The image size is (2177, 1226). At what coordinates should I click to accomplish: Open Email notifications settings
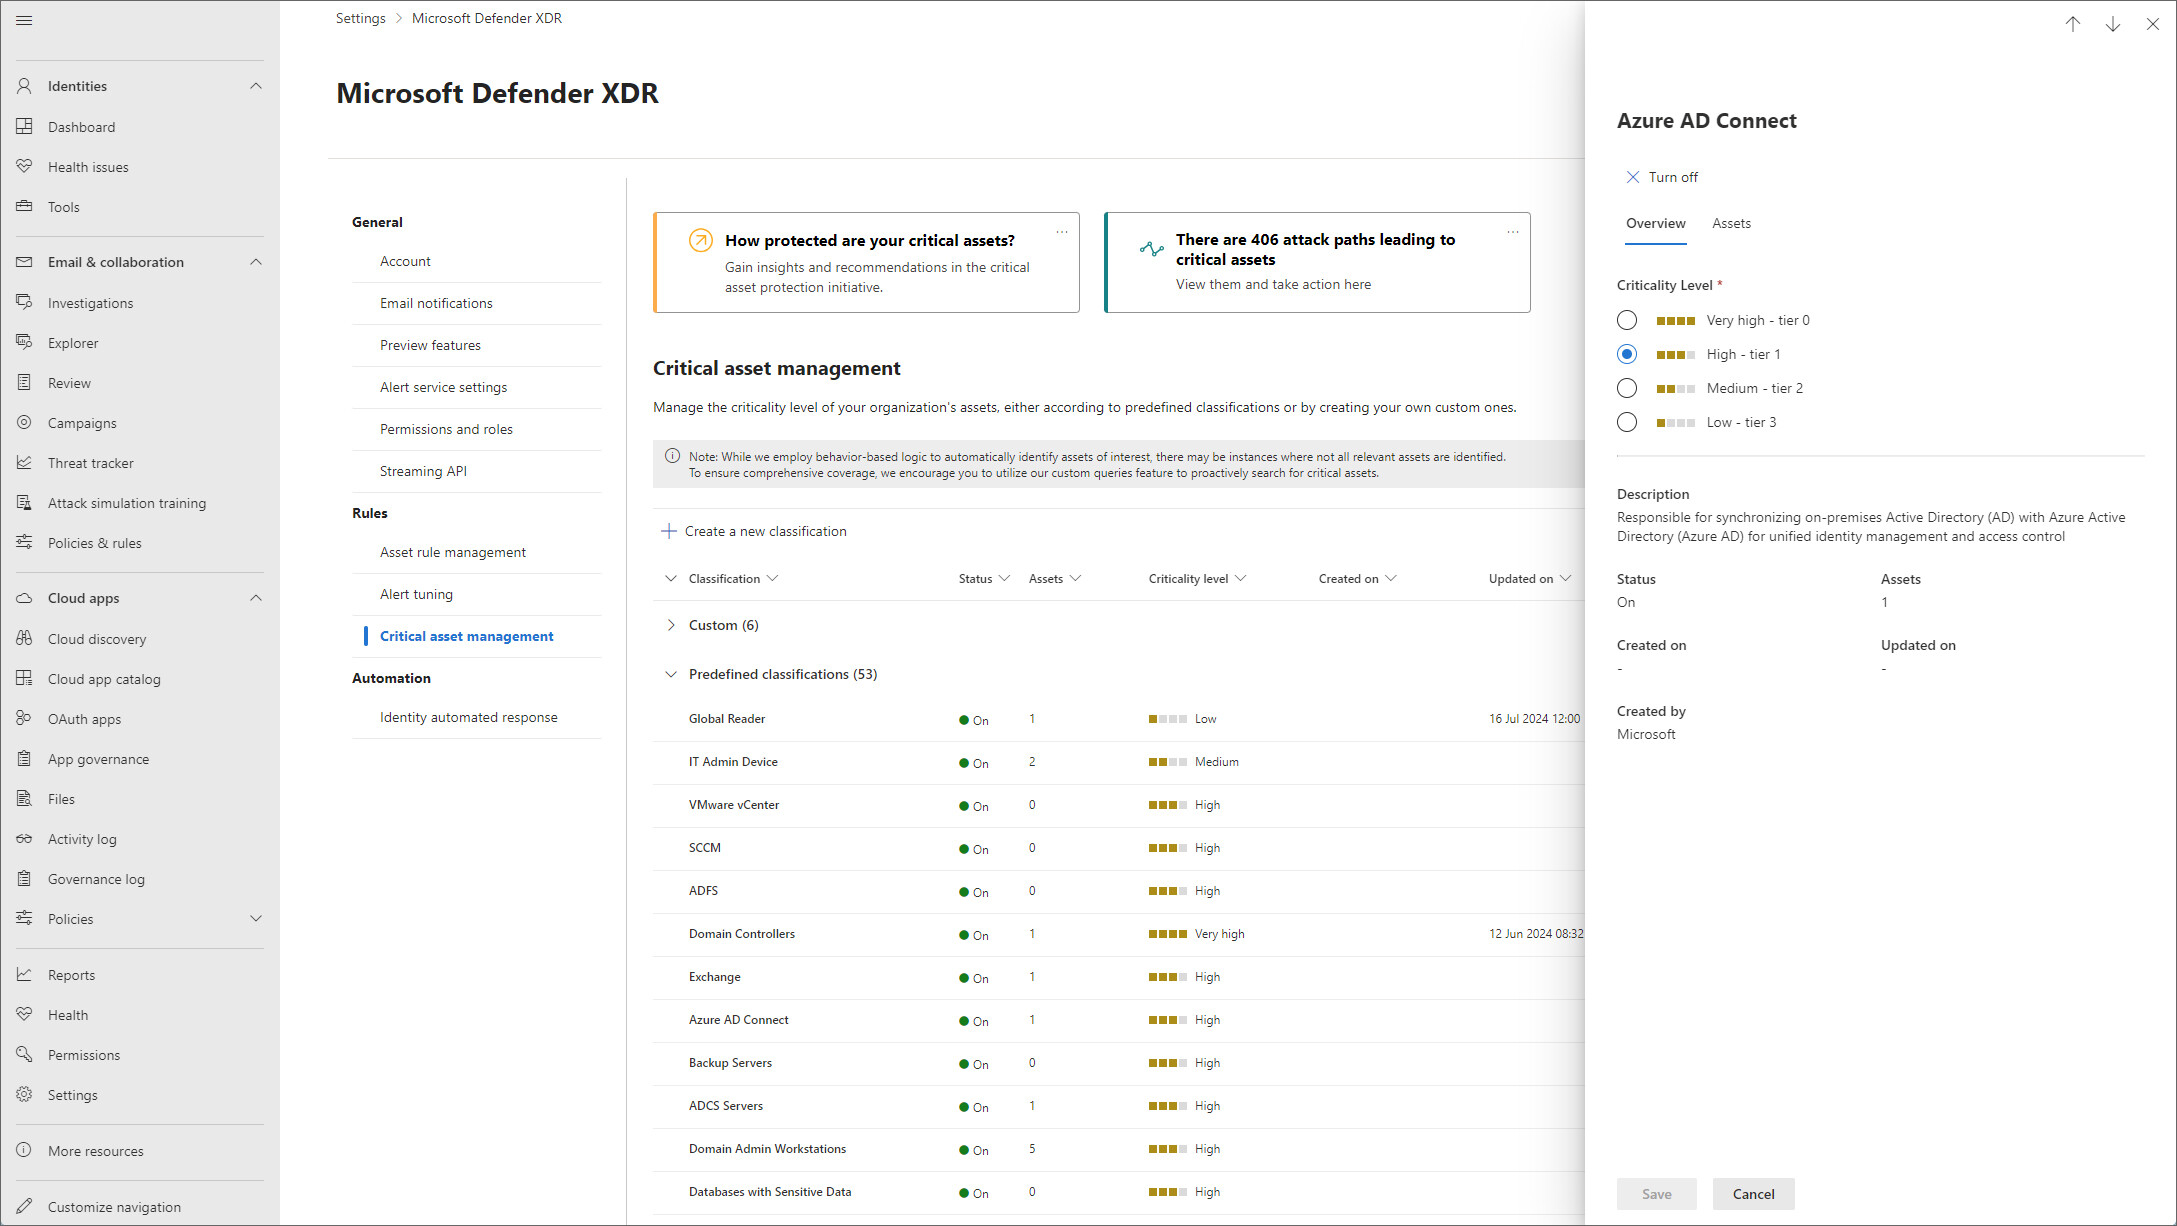(436, 303)
